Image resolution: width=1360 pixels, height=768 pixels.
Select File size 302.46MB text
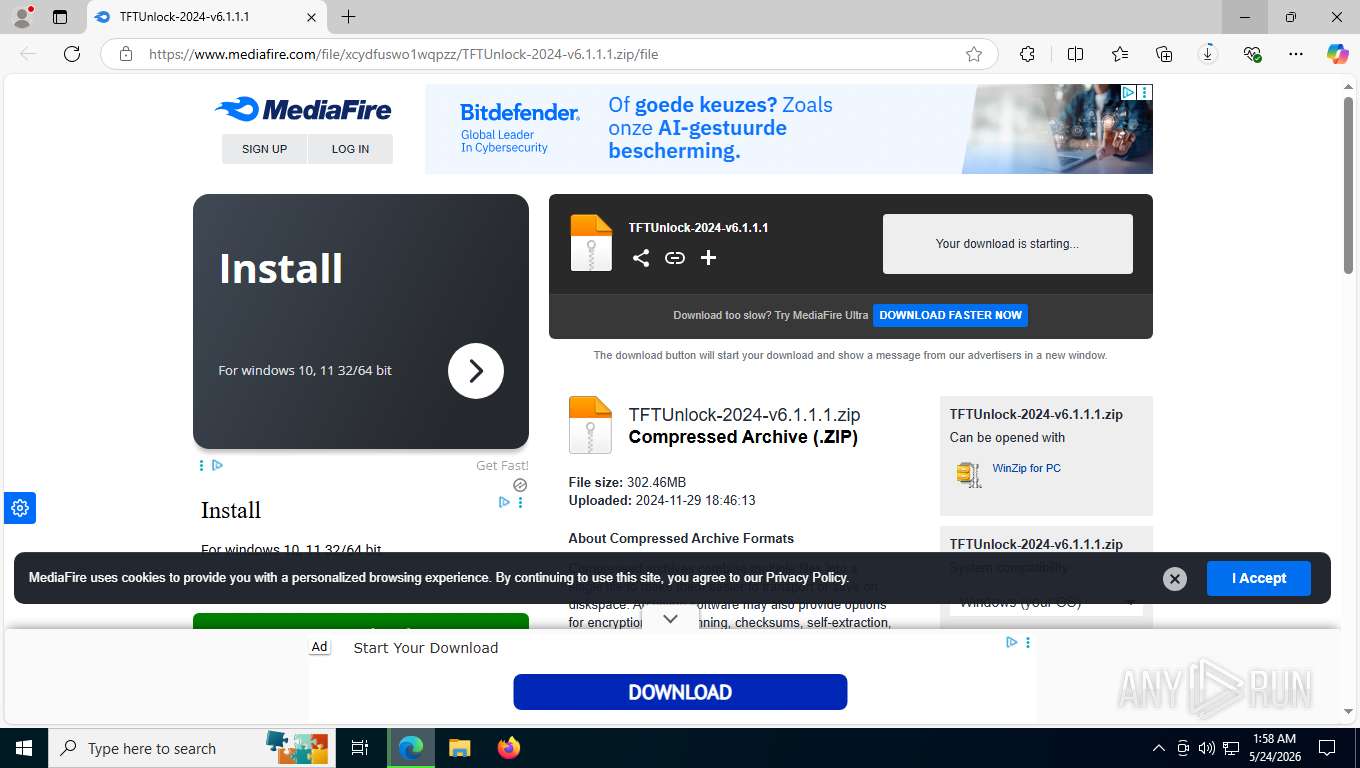coord(627,482)
